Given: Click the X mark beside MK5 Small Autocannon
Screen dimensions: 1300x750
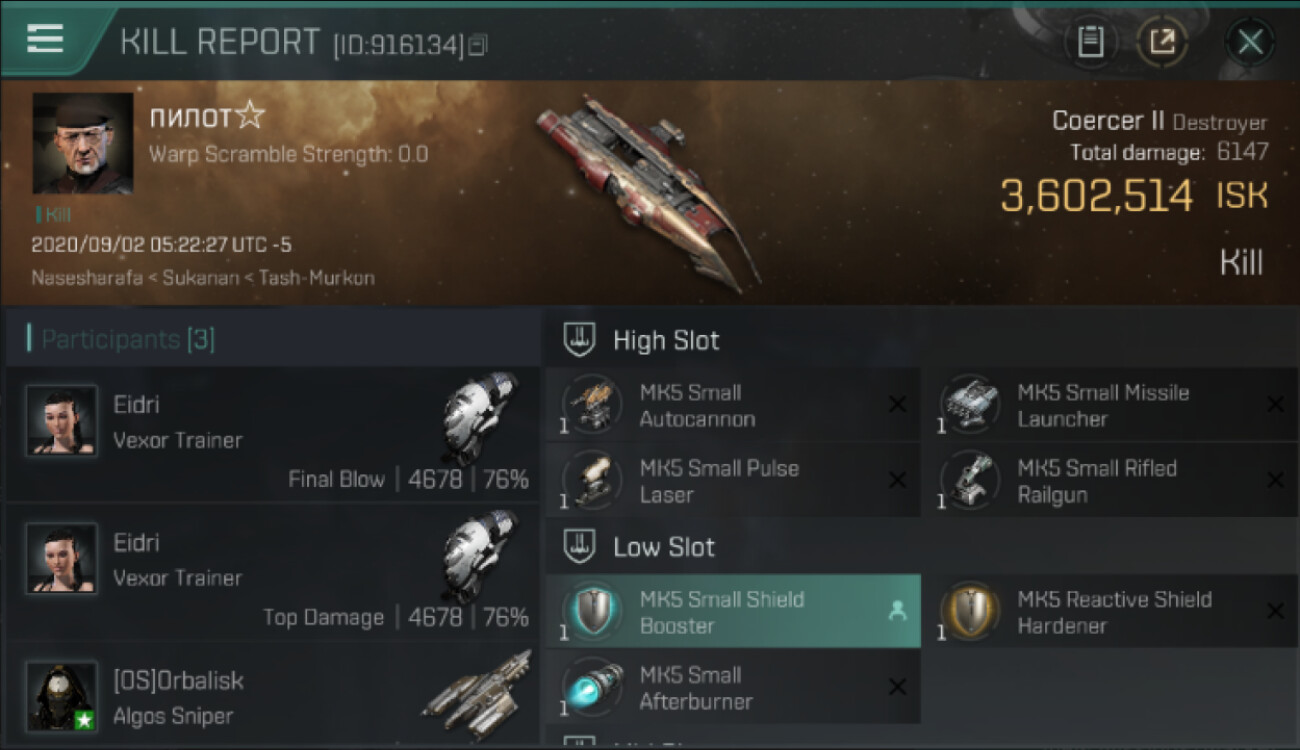Looking at the screenshot, I should (897, 404).
